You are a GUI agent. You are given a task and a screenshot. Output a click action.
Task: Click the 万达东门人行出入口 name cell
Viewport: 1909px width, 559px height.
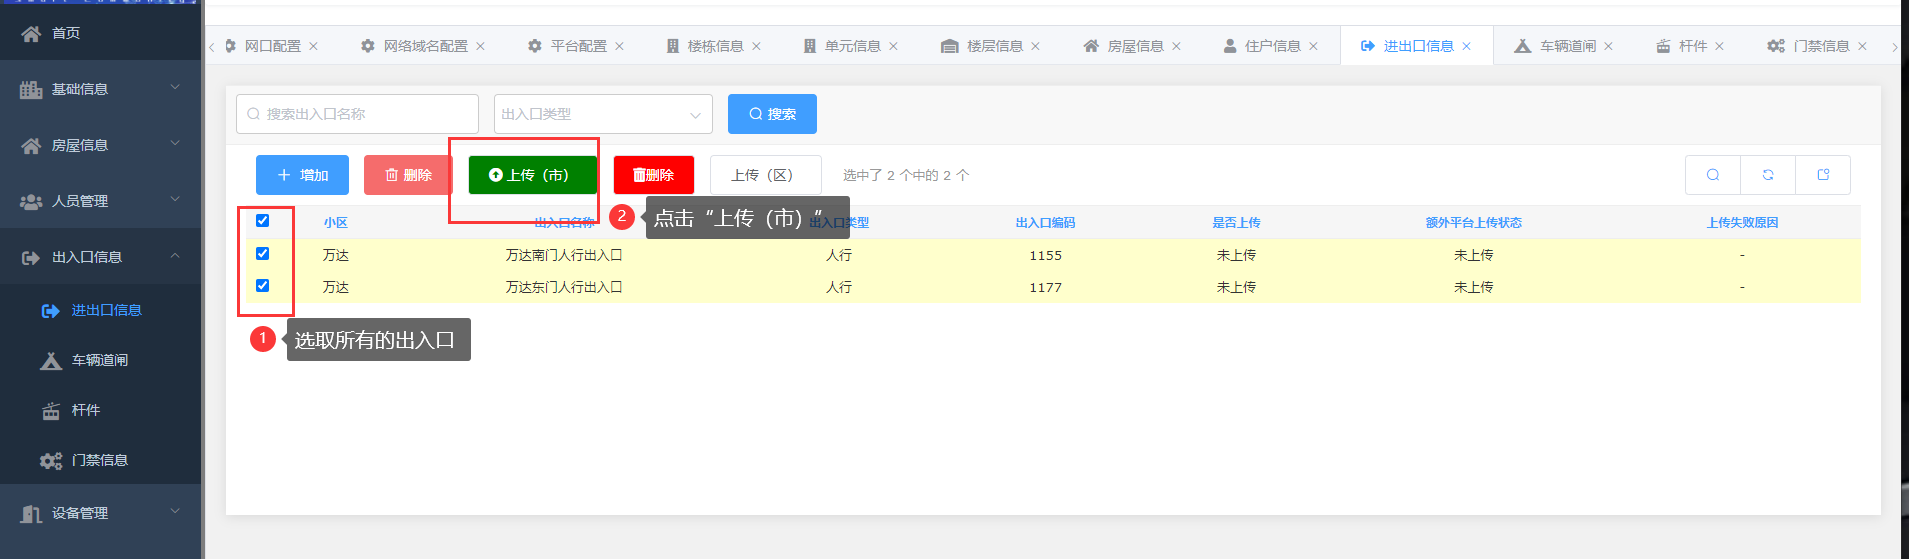(563, 288)
